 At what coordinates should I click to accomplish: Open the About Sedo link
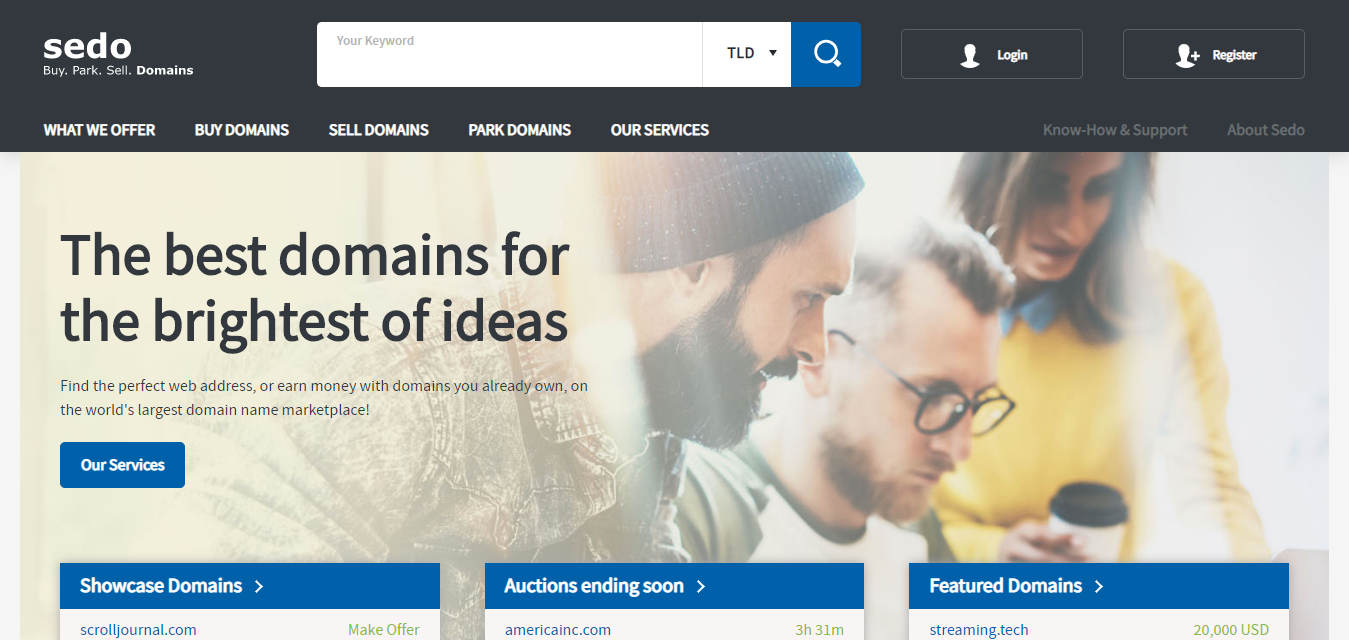1265,130
